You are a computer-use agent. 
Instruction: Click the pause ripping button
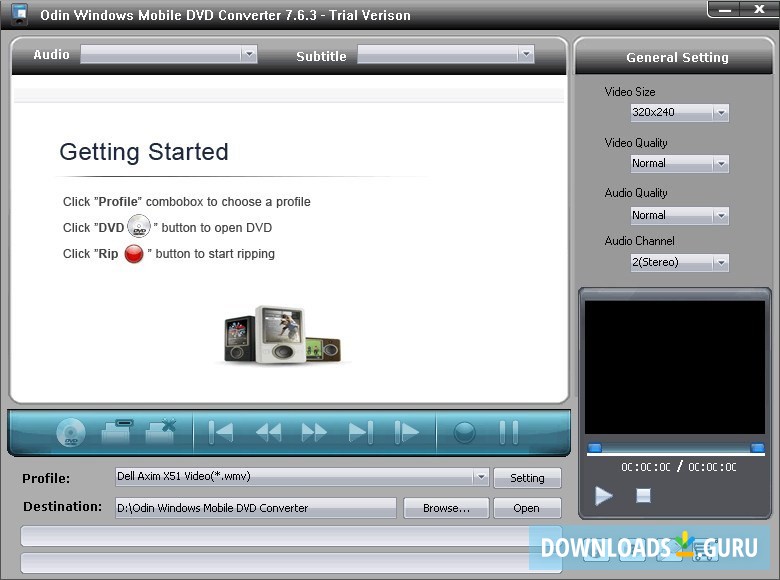[x=508, y=432]
